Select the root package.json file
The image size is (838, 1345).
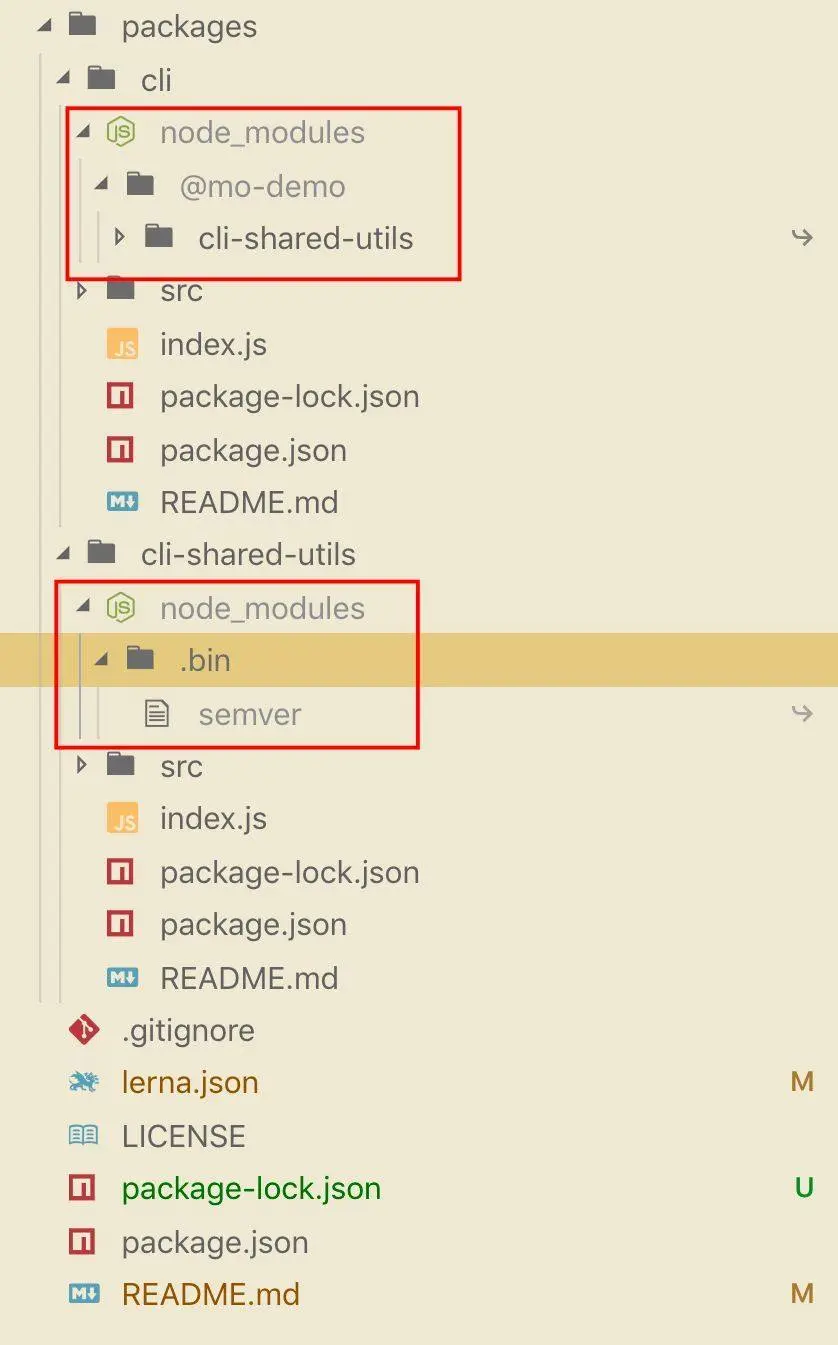(x=215, y=1242)
